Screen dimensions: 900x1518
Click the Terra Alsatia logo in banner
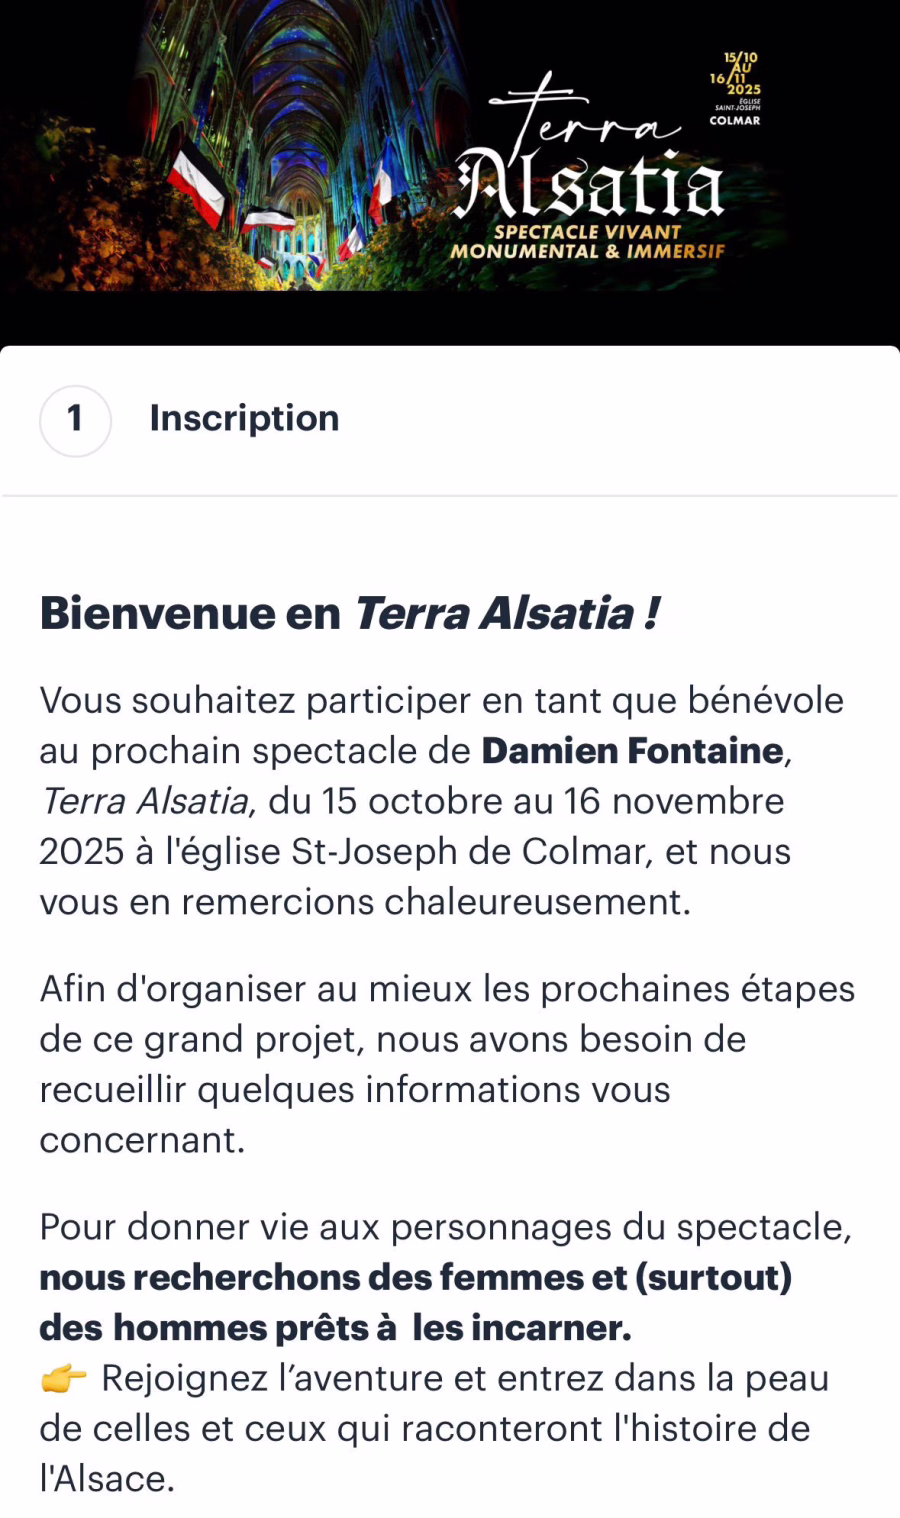[590, 160]
